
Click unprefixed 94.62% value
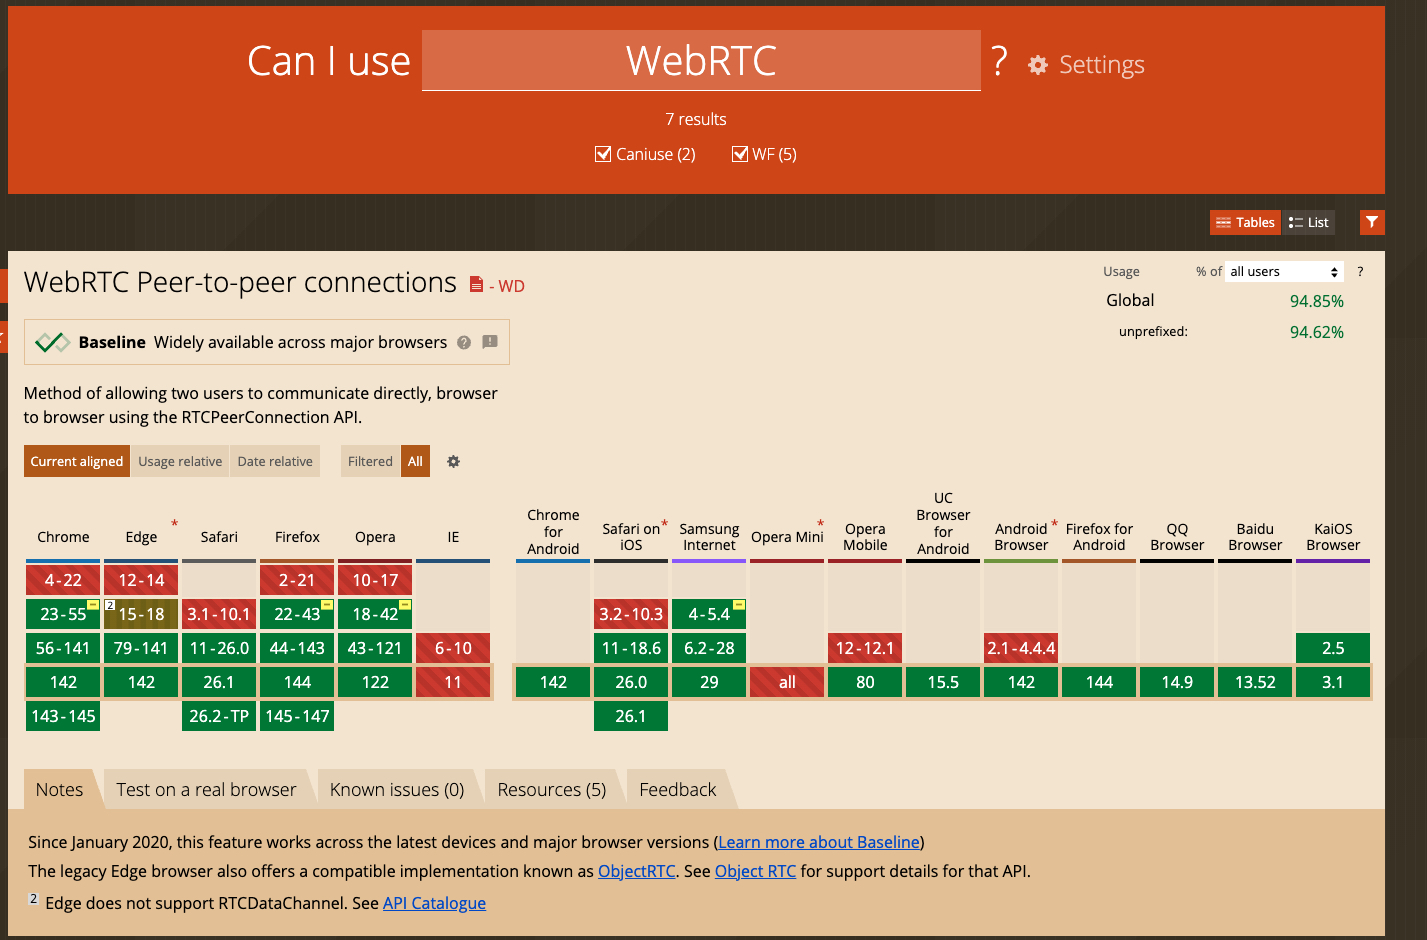coord(1316,332)
